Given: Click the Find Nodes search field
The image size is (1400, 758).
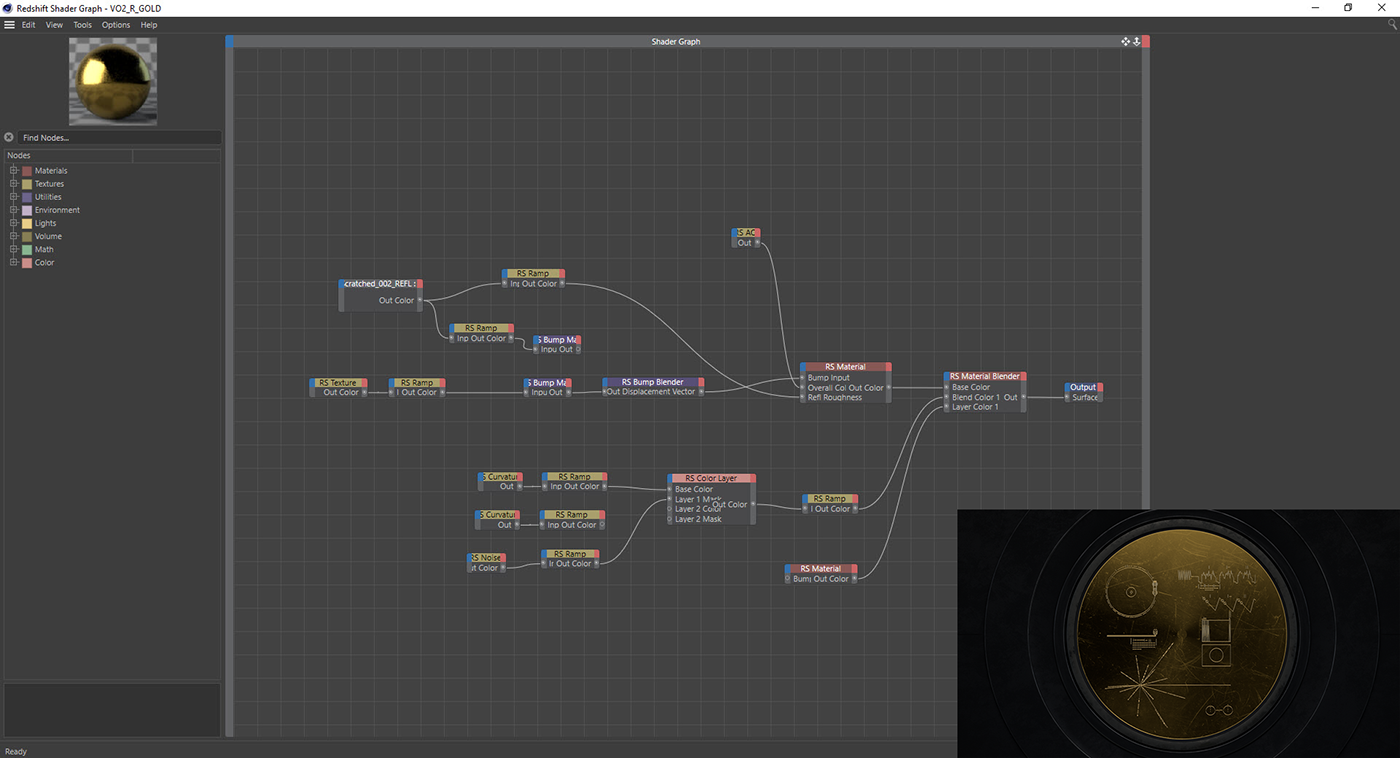Looking at the screenshot, I should [118, 137].
